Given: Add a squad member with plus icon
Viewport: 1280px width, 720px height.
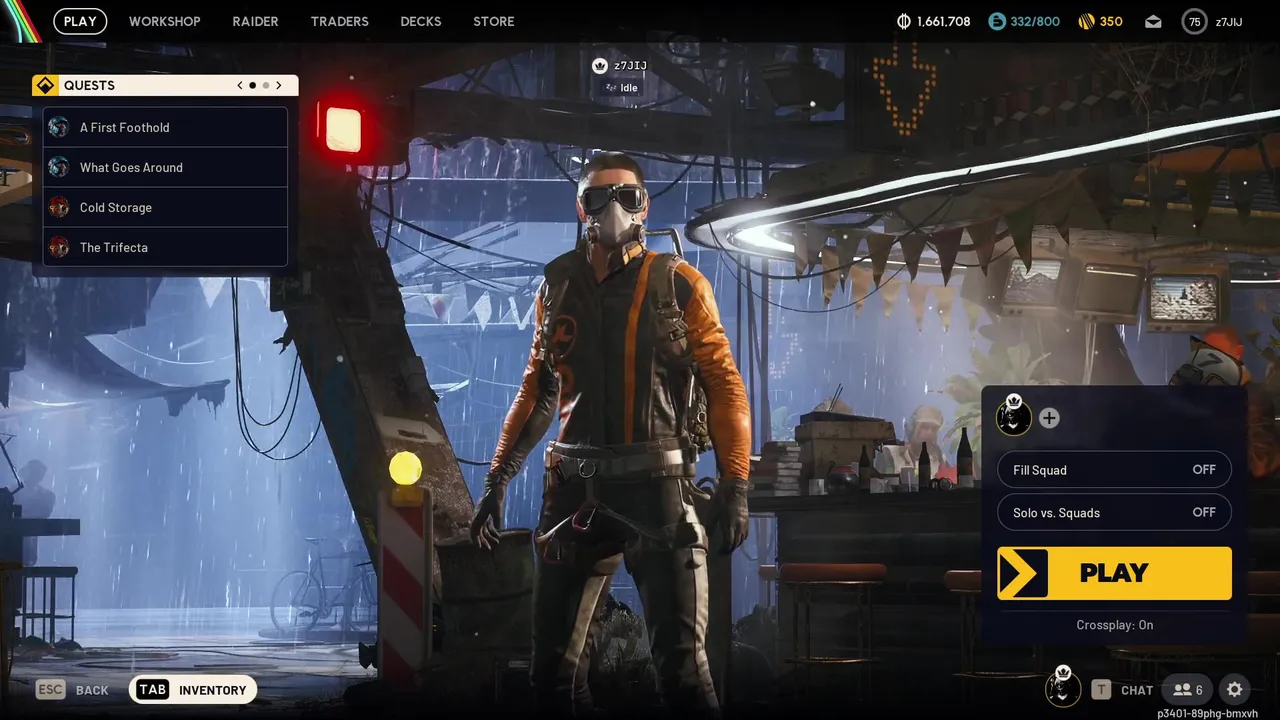Looking at the screenshot, I should 1049,418.
